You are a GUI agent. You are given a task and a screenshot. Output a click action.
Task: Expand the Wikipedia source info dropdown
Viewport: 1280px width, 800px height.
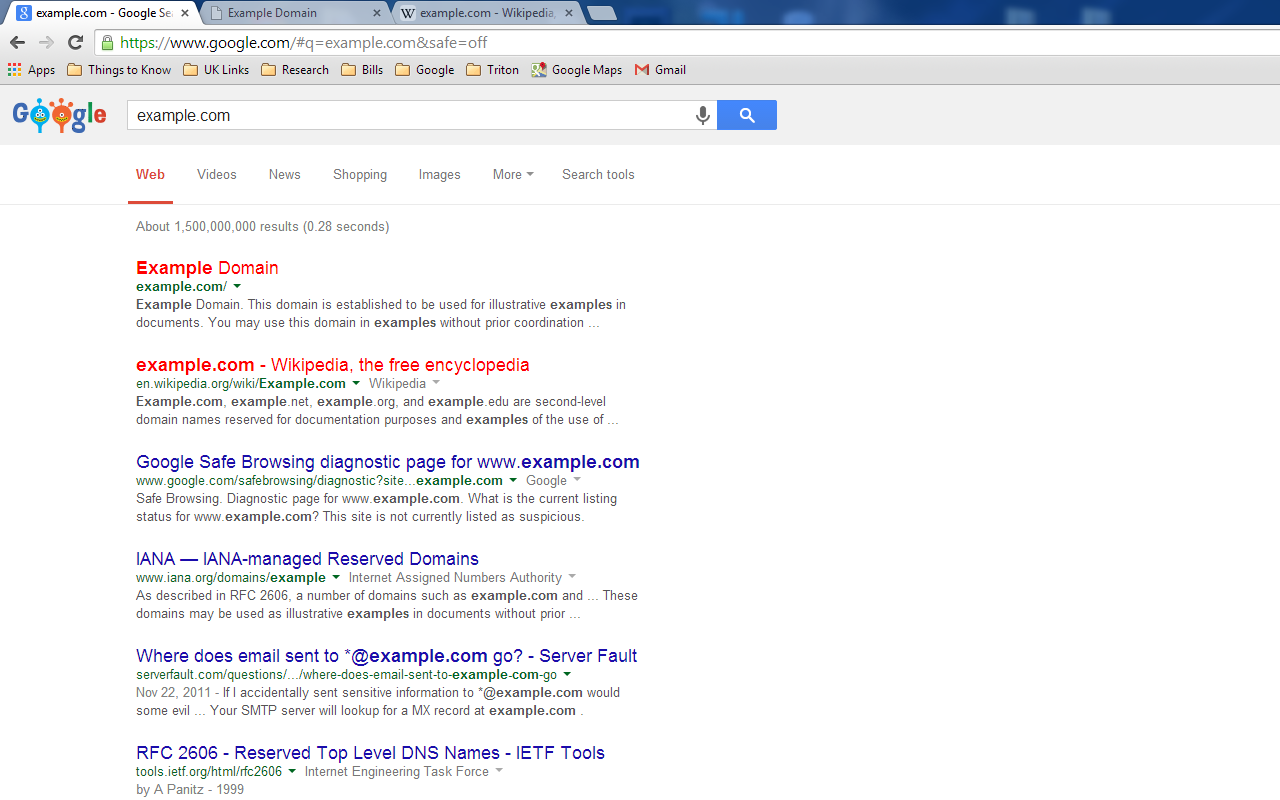point(436,384)
